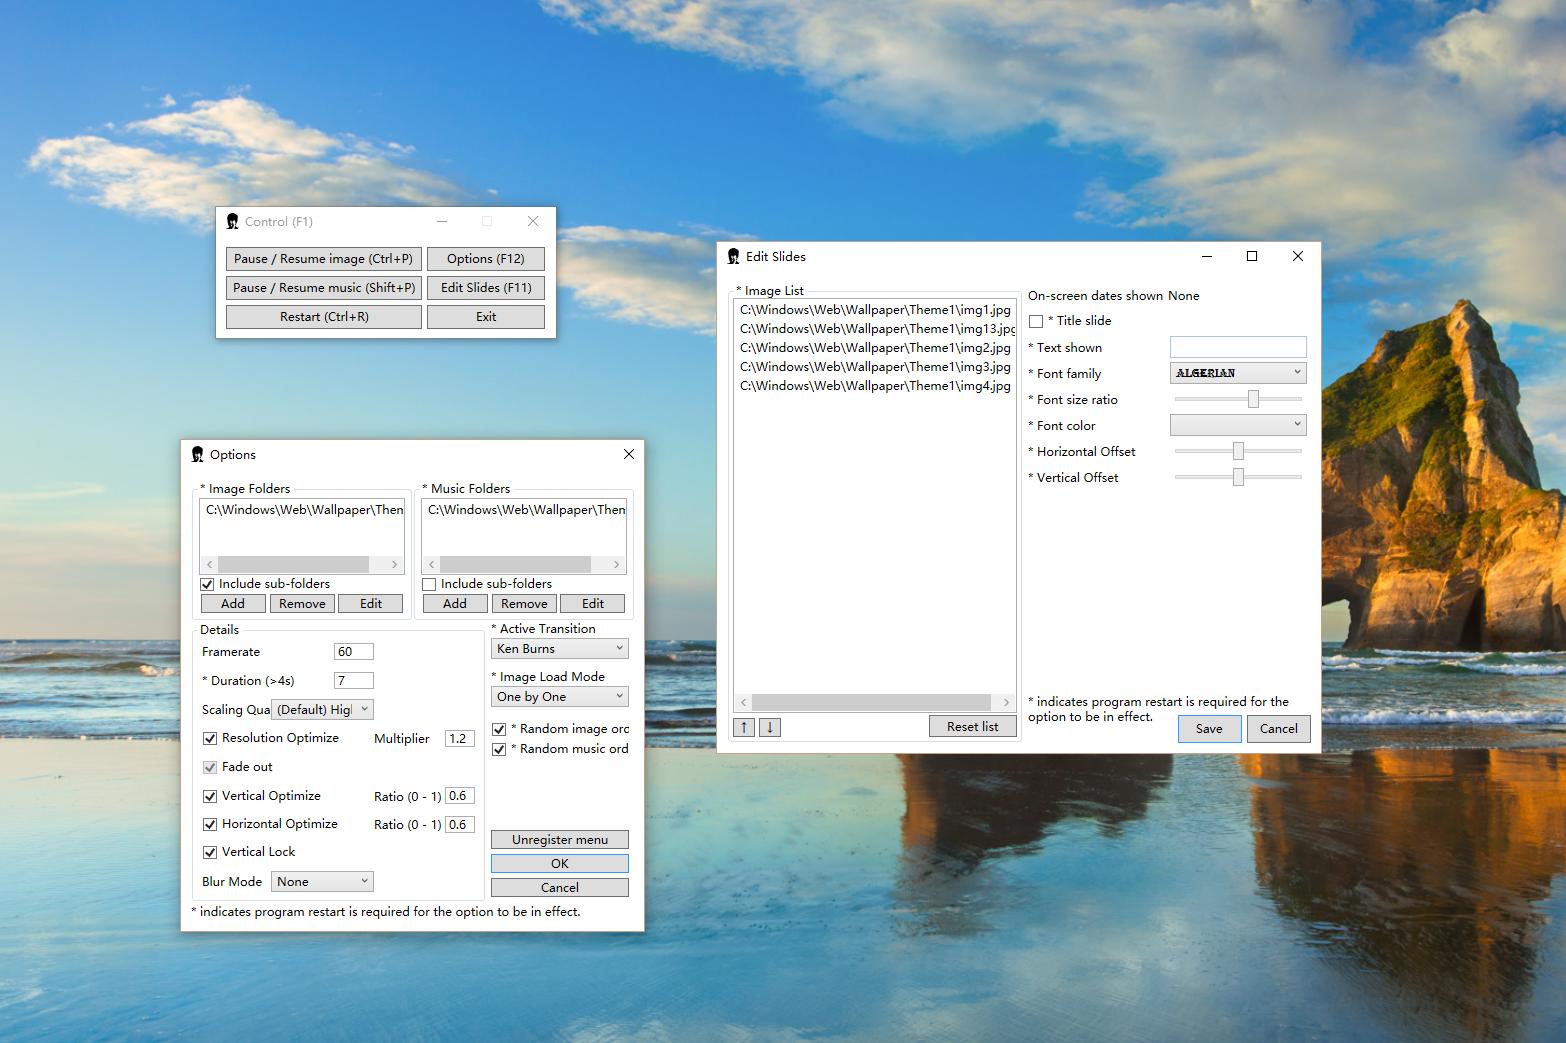Click the Duration input field
Screen dimensions: 1566x1043
pos(354,681)
